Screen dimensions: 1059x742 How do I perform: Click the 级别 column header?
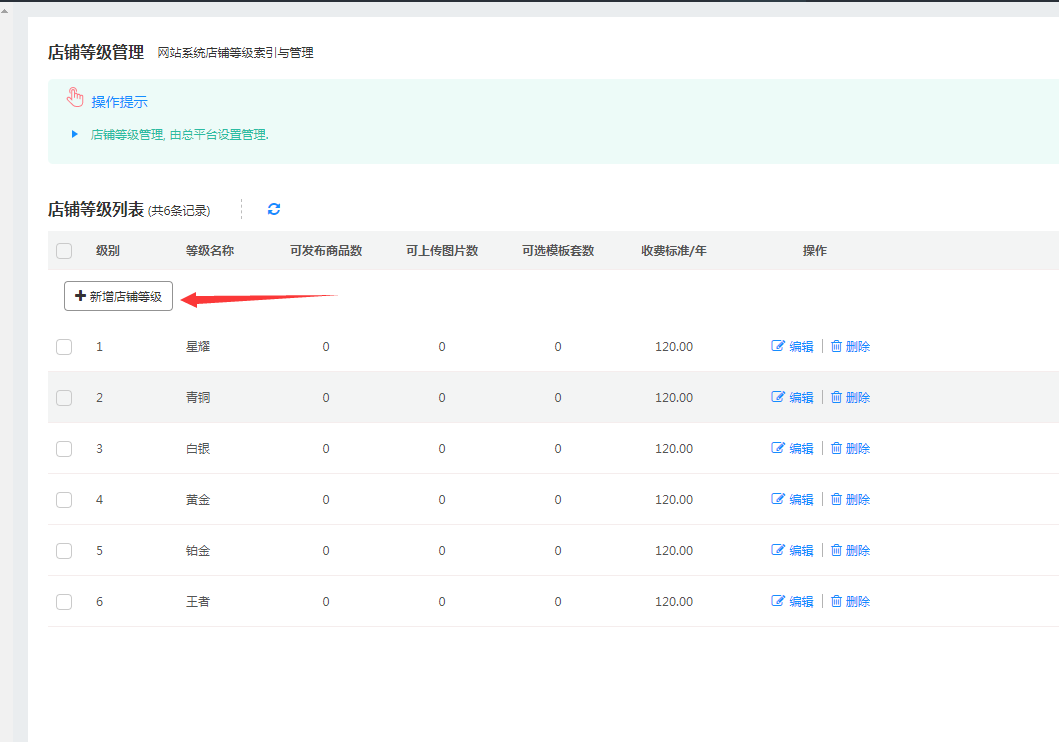(108, 251)
